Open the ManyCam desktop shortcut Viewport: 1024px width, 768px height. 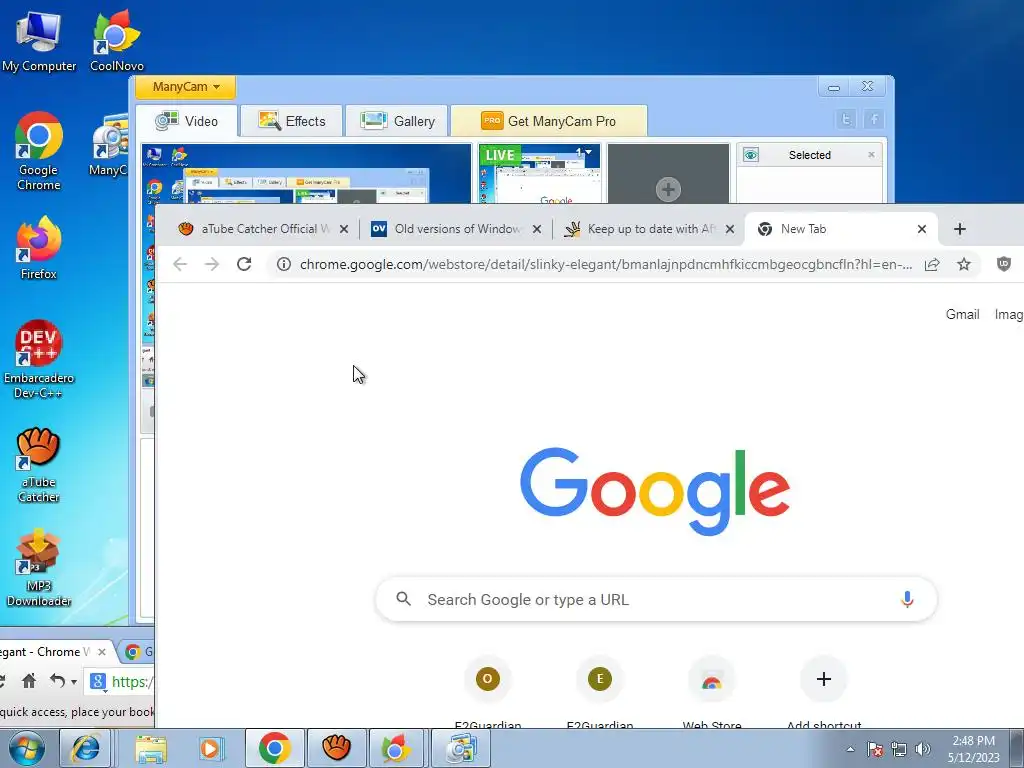coord(109,145)
